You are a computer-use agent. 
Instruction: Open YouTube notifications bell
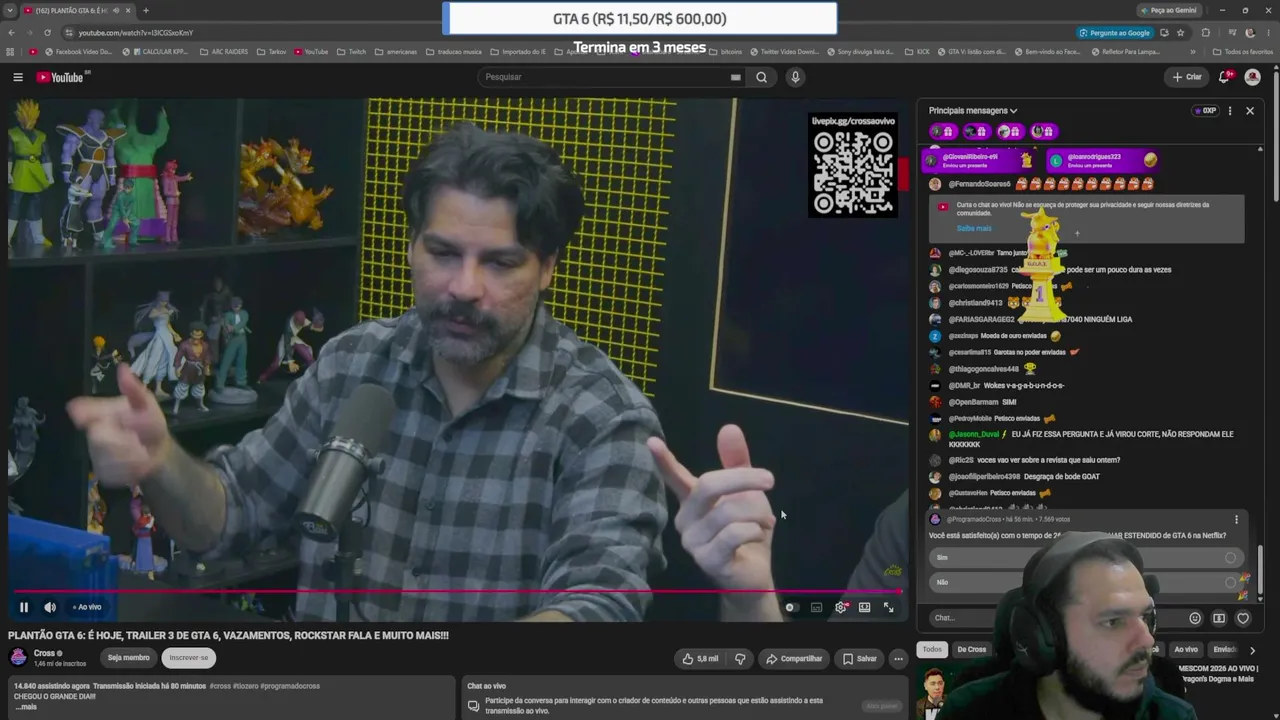[x=1224, y=77]
